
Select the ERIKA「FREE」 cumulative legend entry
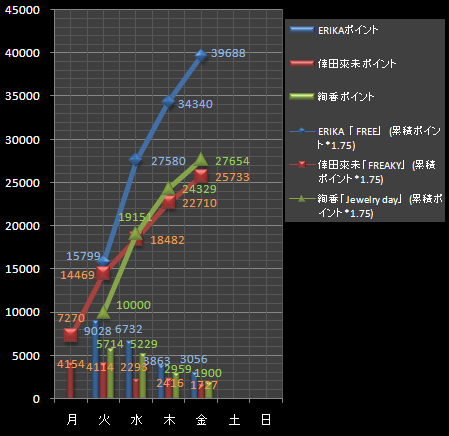[x=365, y=138]
